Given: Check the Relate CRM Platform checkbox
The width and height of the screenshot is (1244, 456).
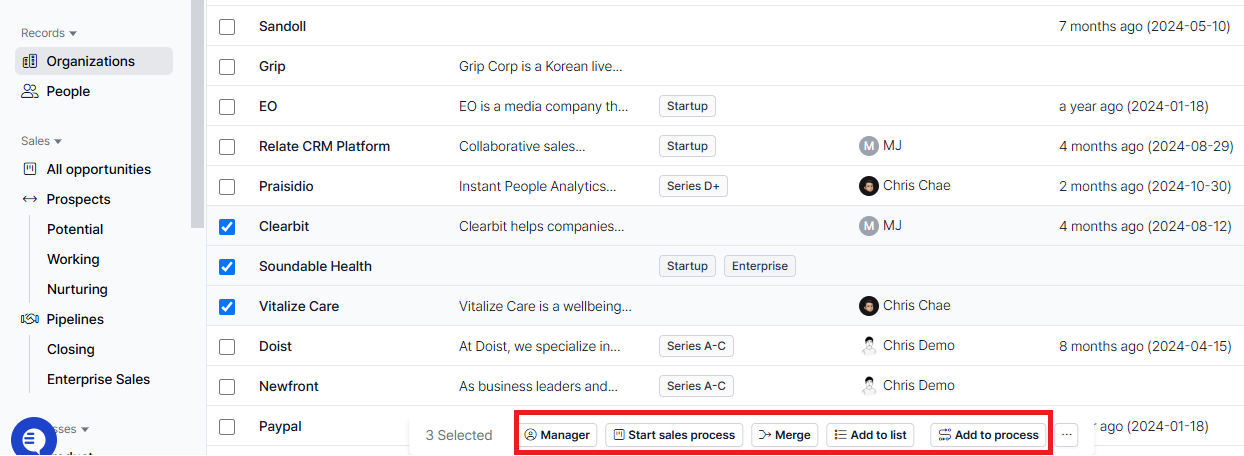Looking at the screenshot, I should click(x=227, y=146).
